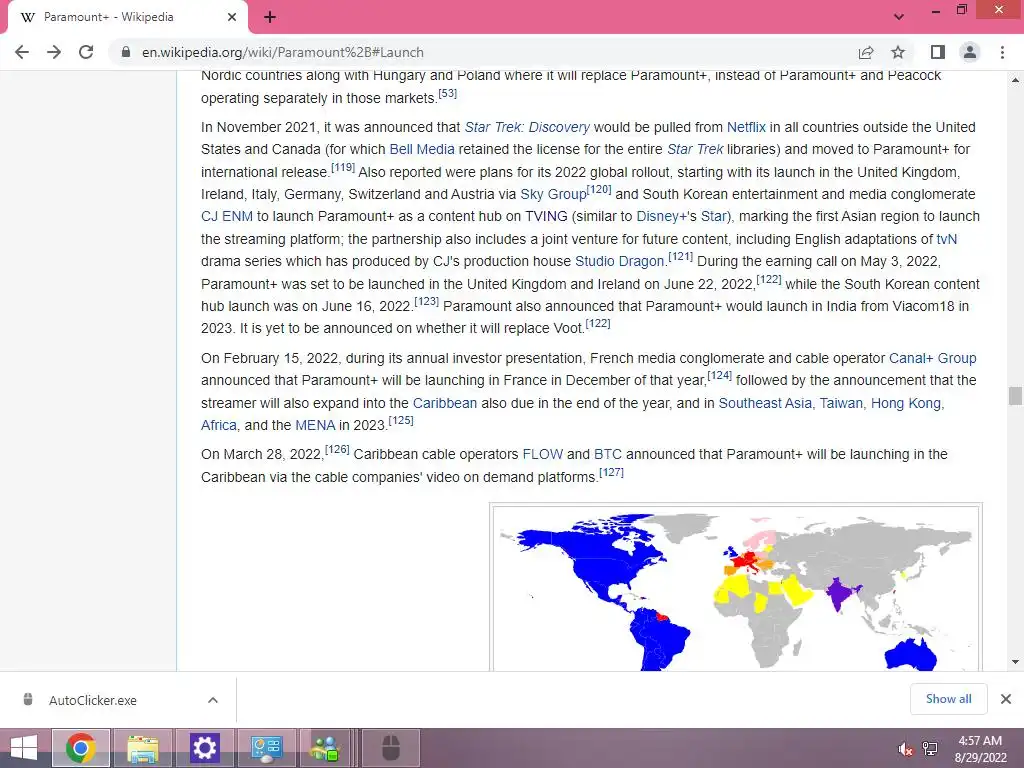Jump to citation [124]
Image resolution: width=1024 pixels, height=768 pixels.
pyautogui.click(x=720, y=376)
